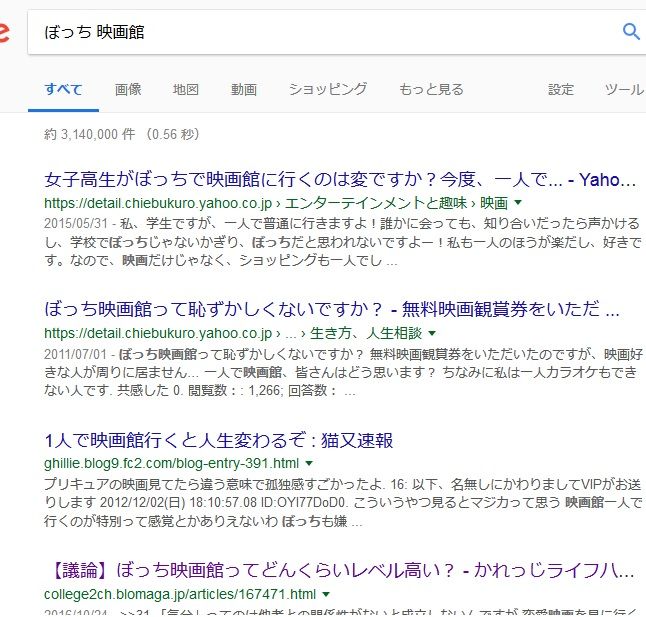This screenshot has height=617, width=646.
Task: Click the search box containing ぼっち 映画館
Action: coord(336,32)
